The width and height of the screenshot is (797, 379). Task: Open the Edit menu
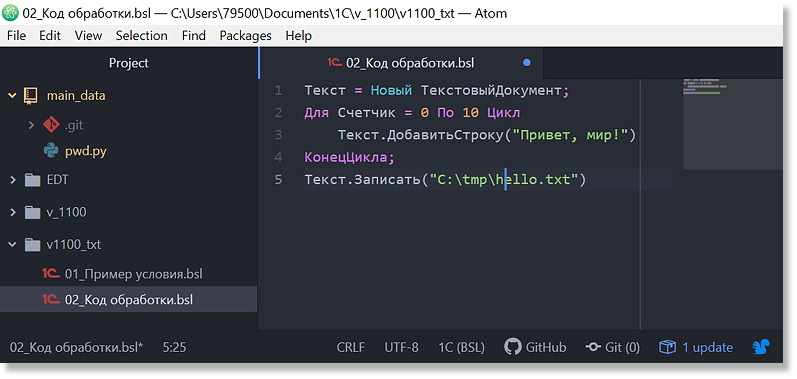[x=50, y=36]
